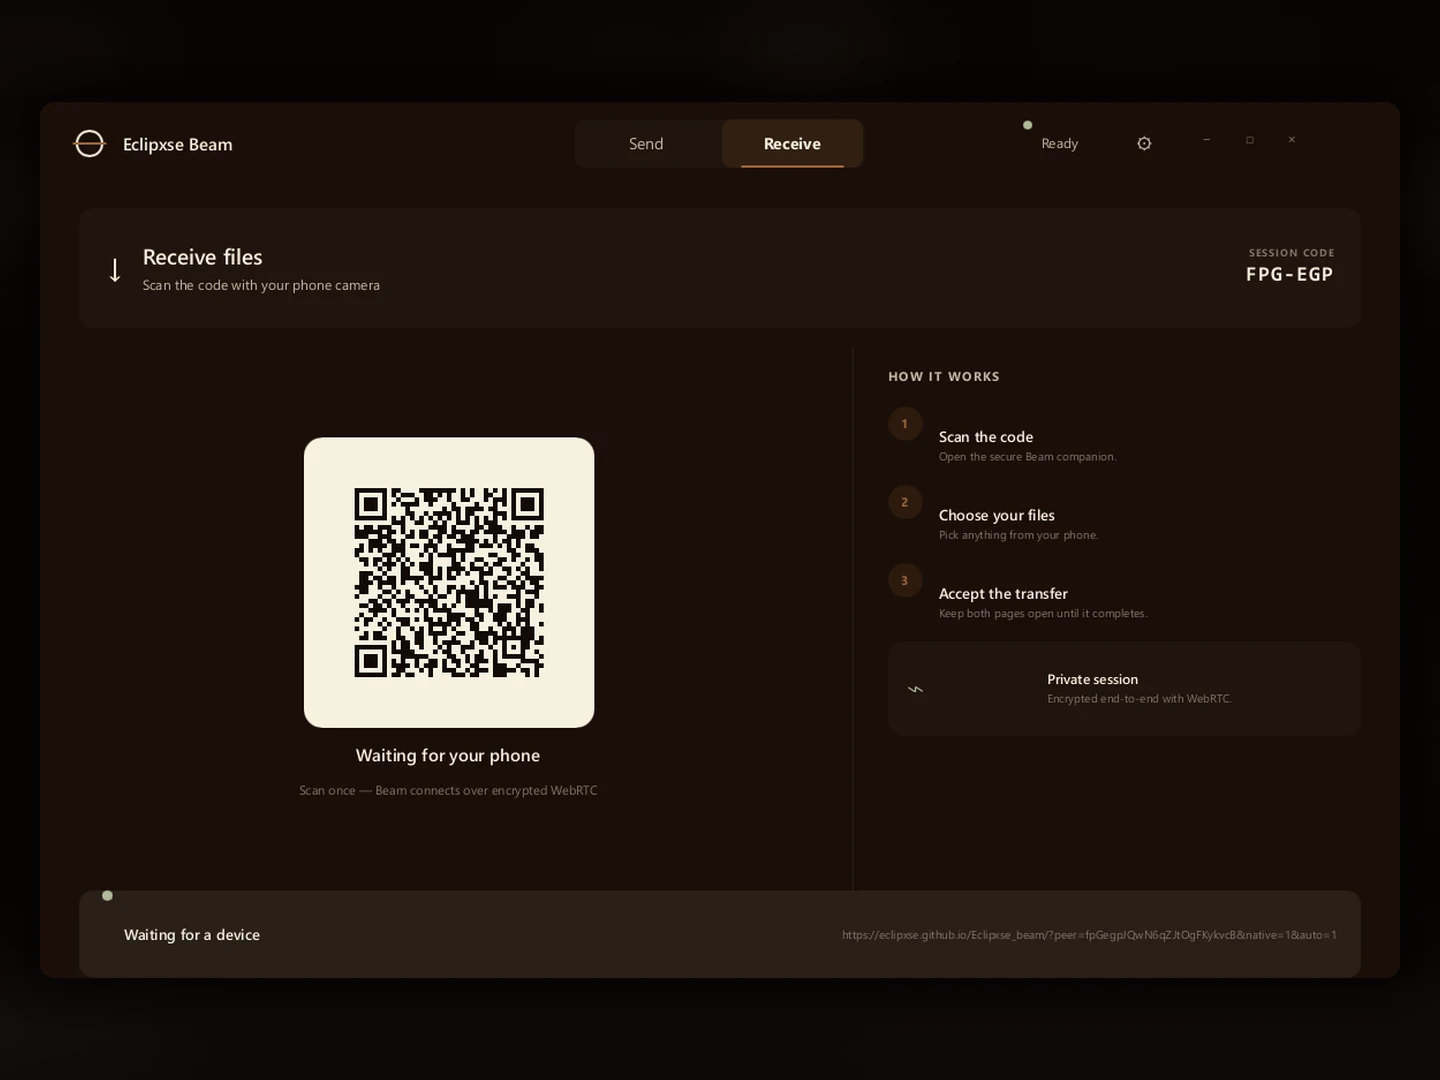Click the down-arrow Receive files icon
The height and width of the screenshot is (1080, 1440).
coord(115,270)
